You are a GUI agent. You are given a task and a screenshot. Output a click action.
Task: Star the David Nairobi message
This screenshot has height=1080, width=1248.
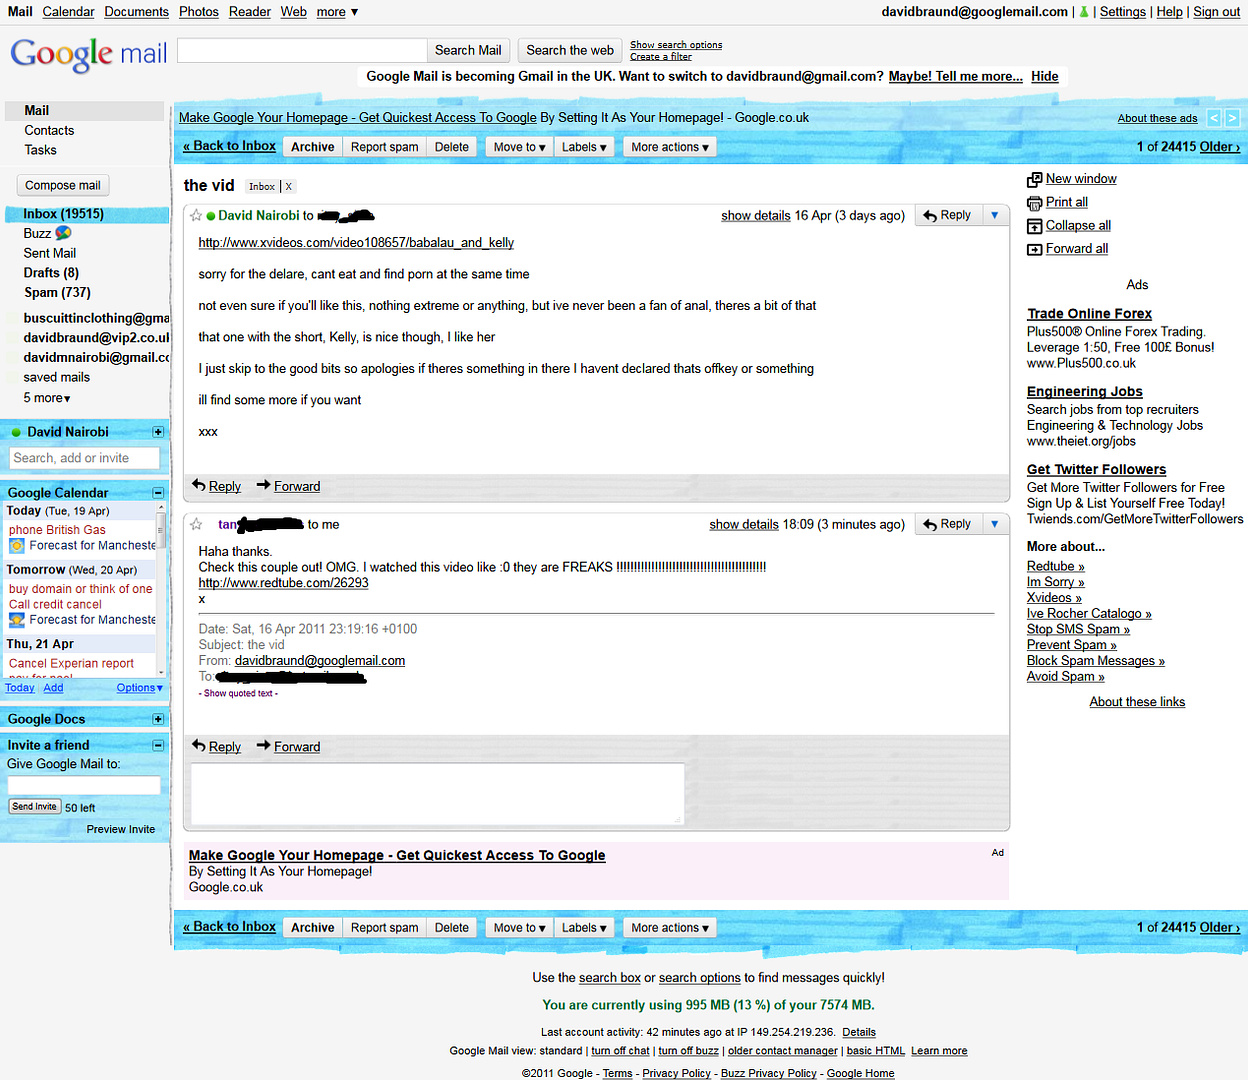(x=196, y=215)
